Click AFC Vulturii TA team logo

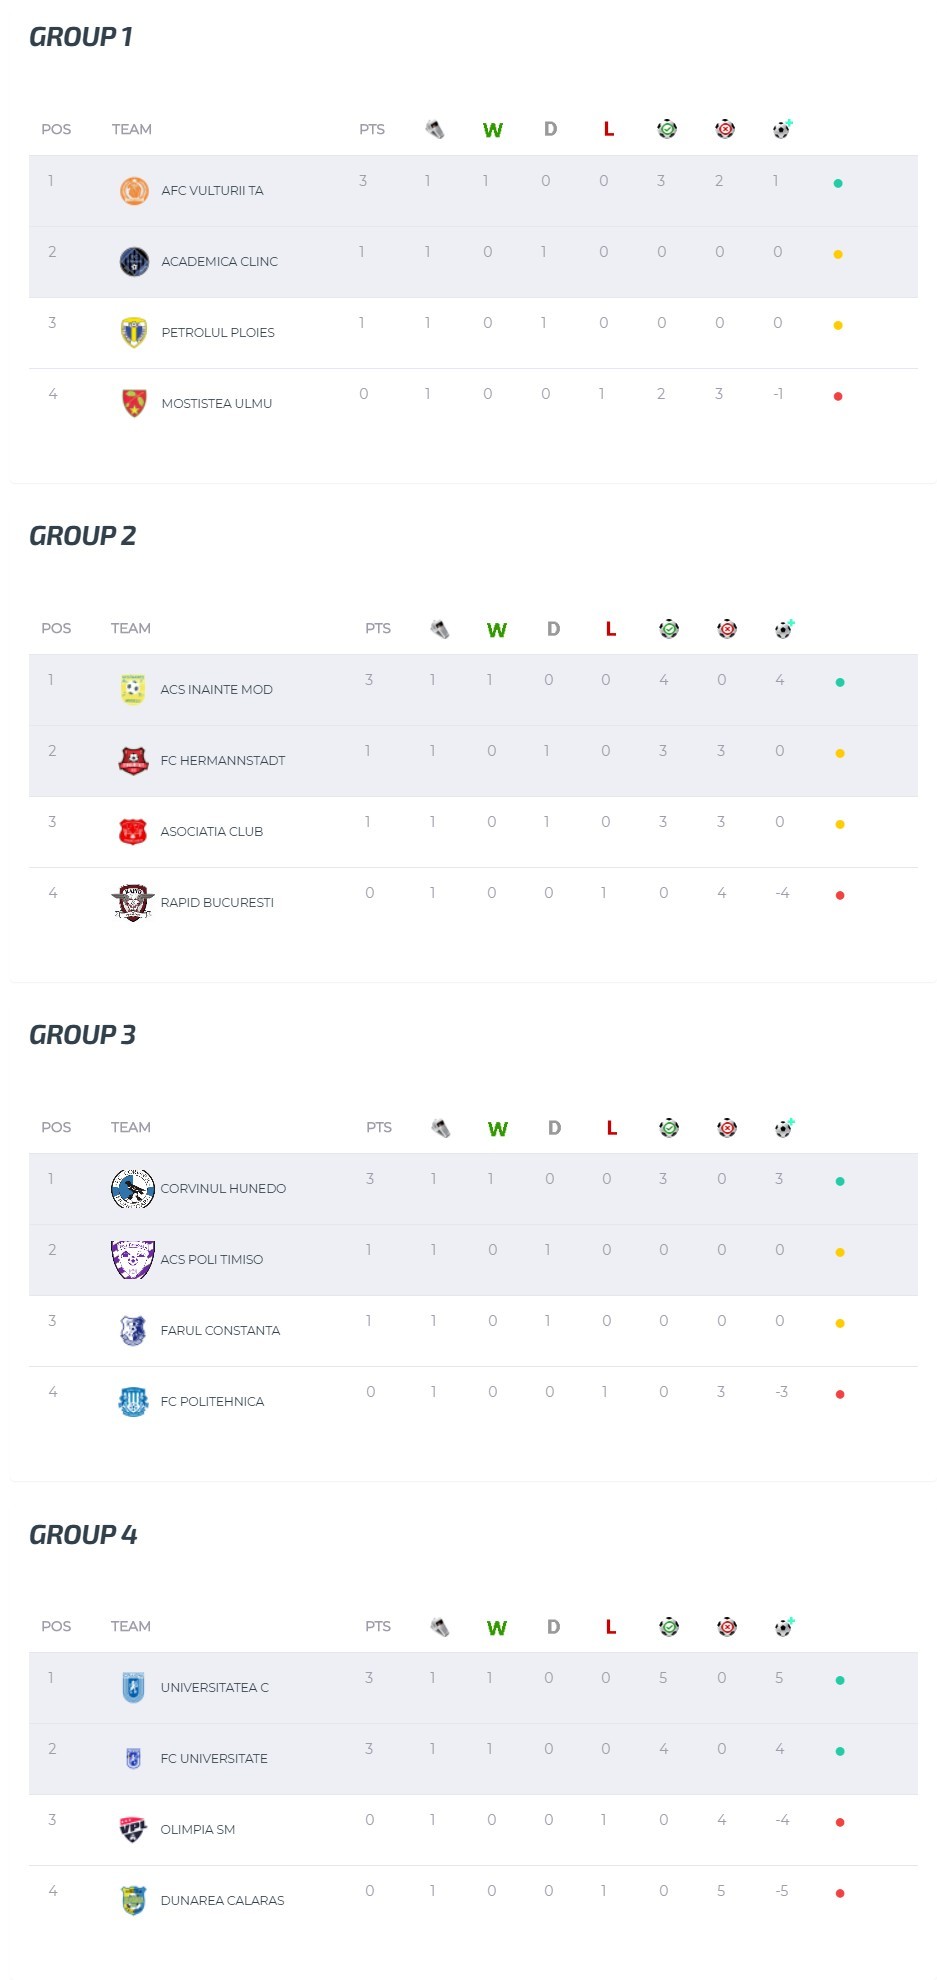(134, 190)
